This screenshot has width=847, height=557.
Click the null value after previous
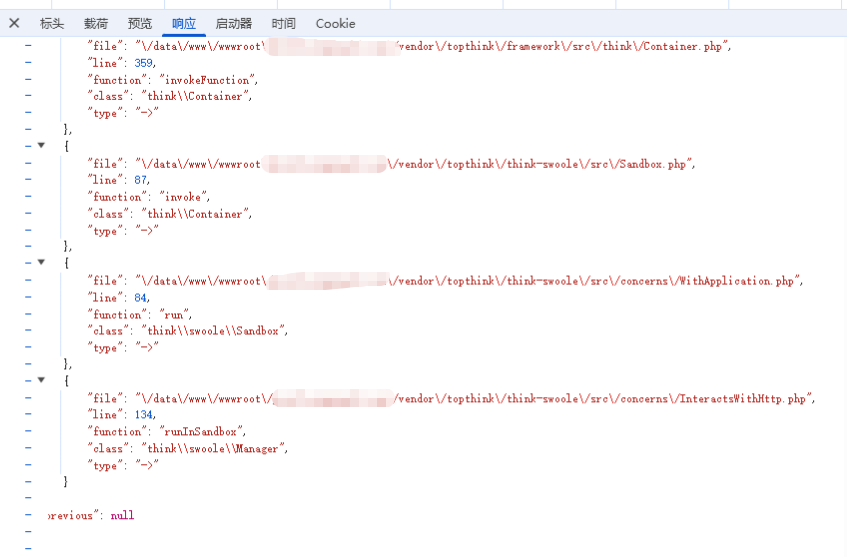click(122, 515)
